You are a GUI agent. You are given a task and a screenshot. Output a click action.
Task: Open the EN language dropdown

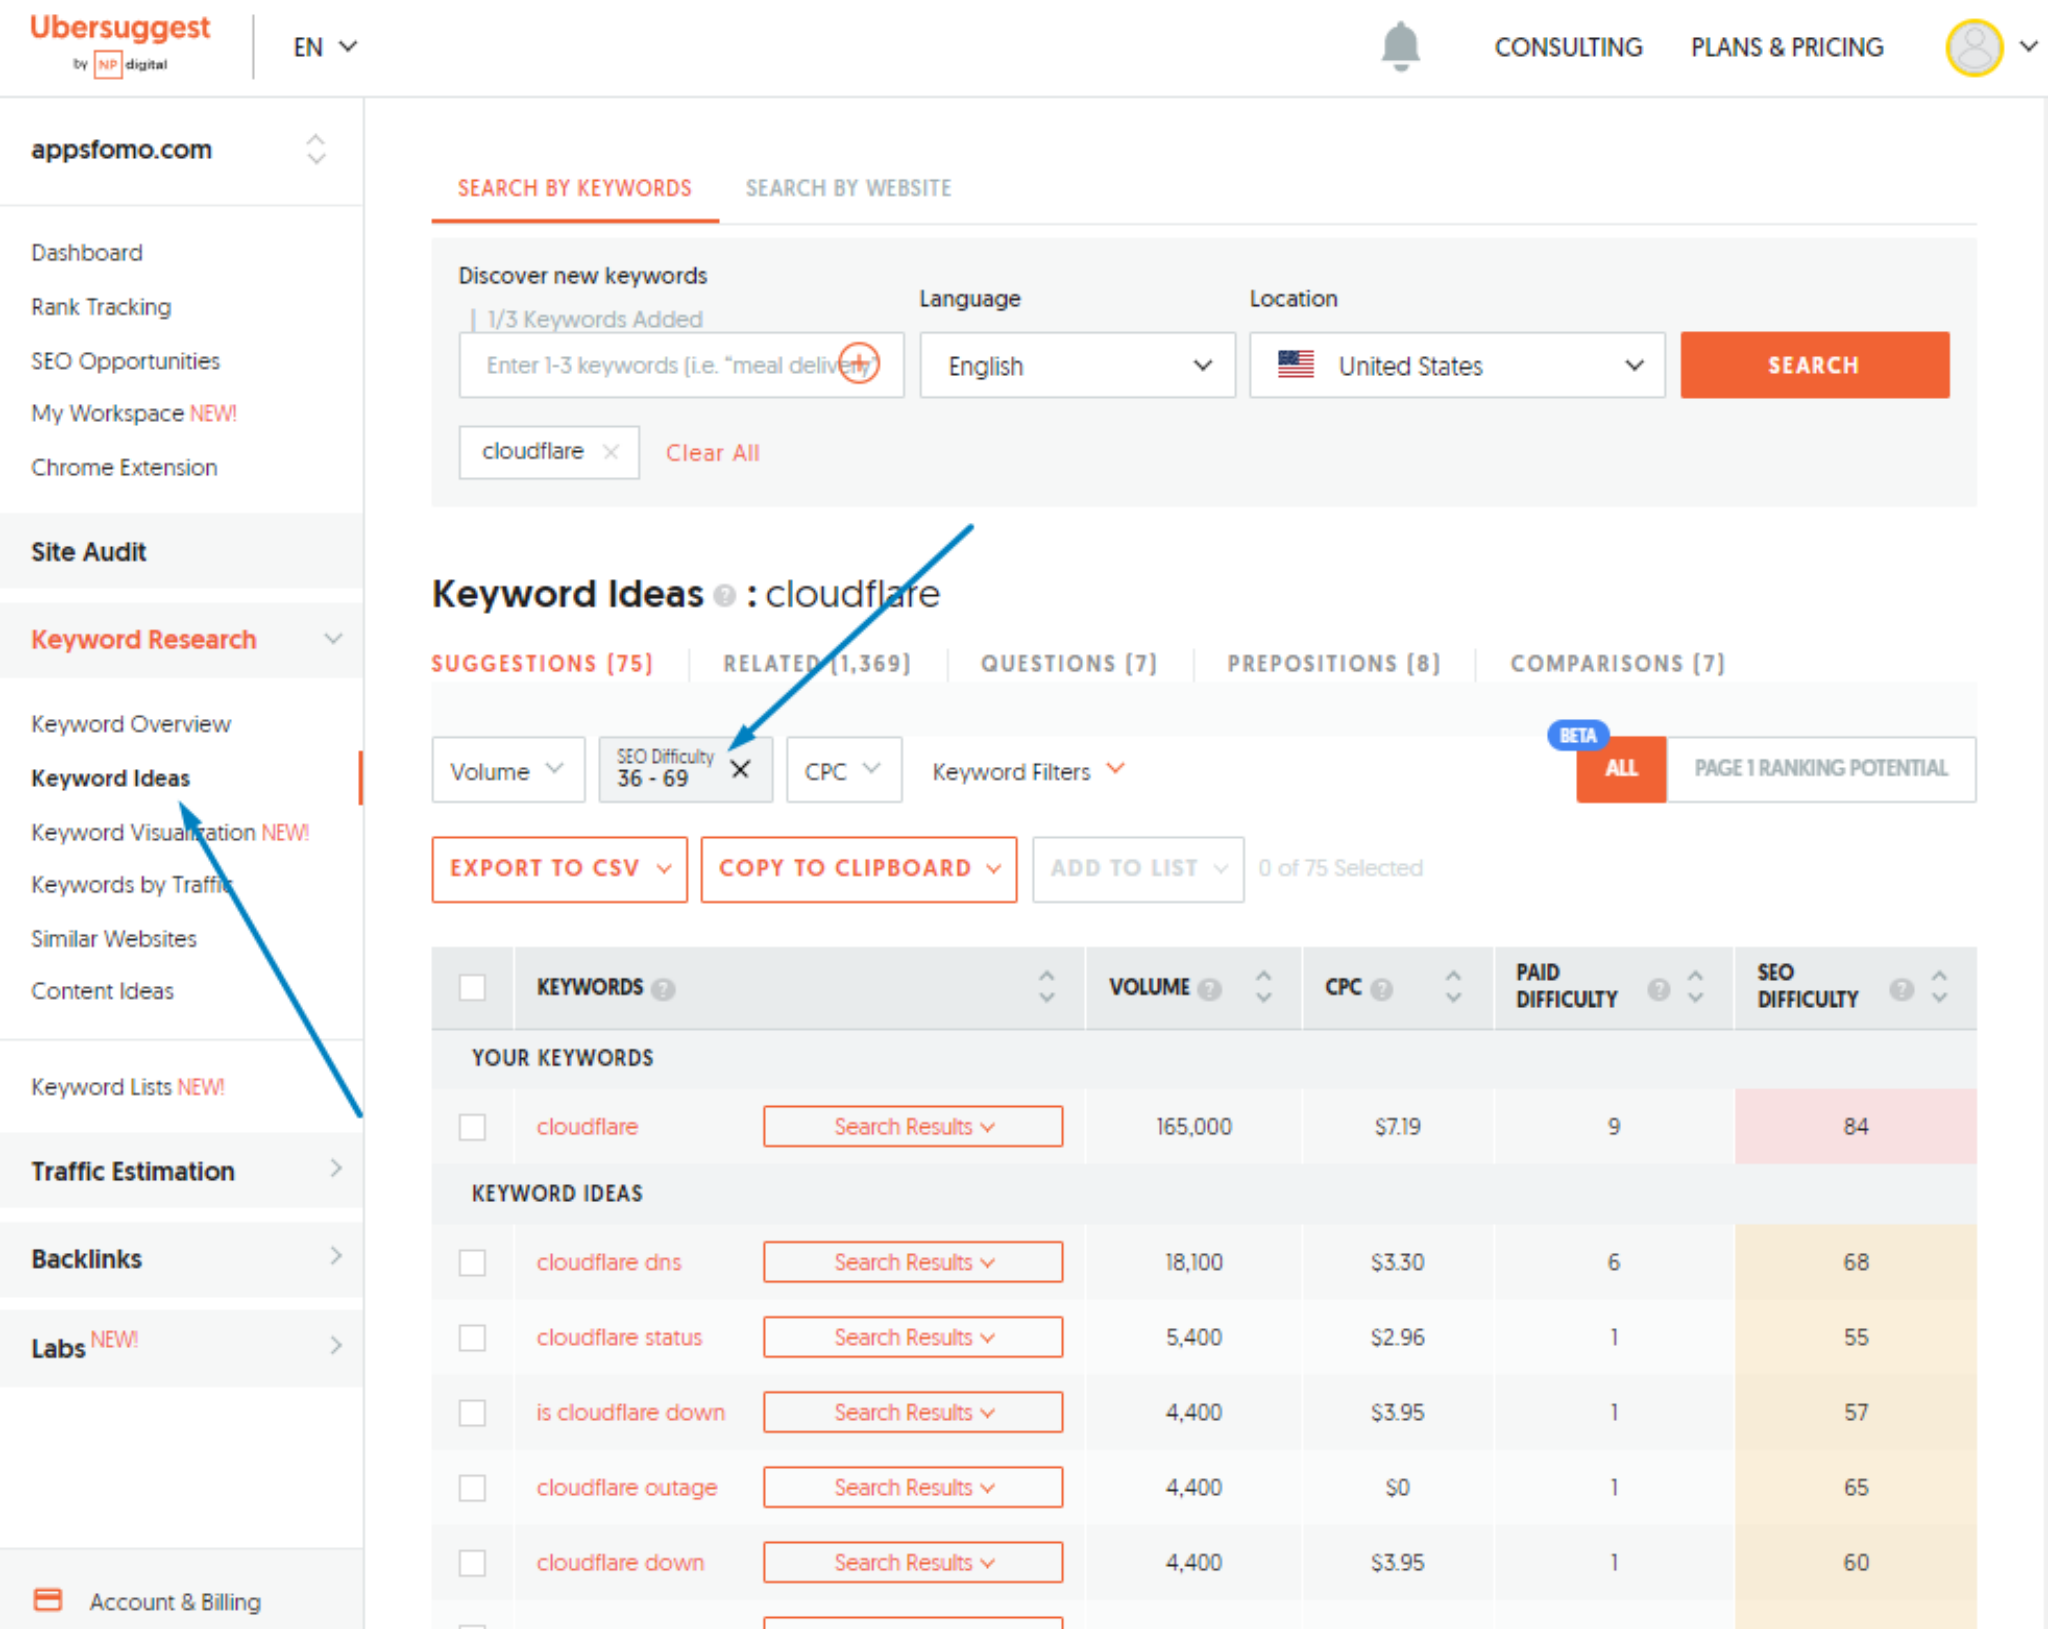tap(325, 47)
